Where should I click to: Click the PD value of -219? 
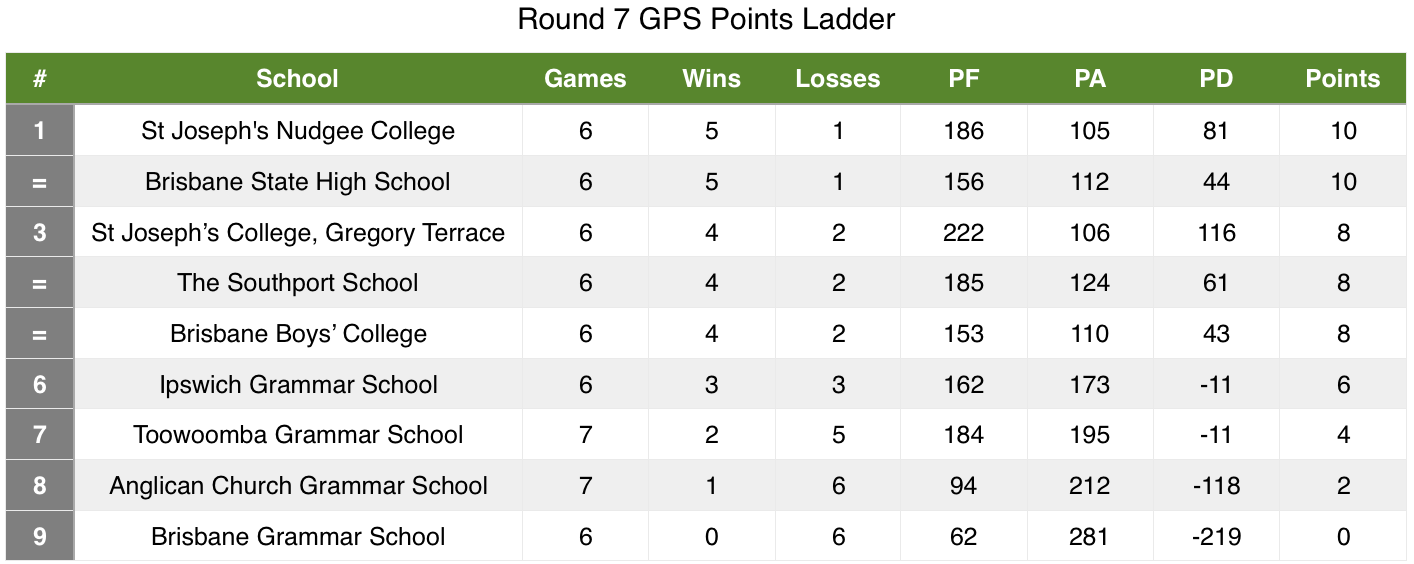[1216, 537]
